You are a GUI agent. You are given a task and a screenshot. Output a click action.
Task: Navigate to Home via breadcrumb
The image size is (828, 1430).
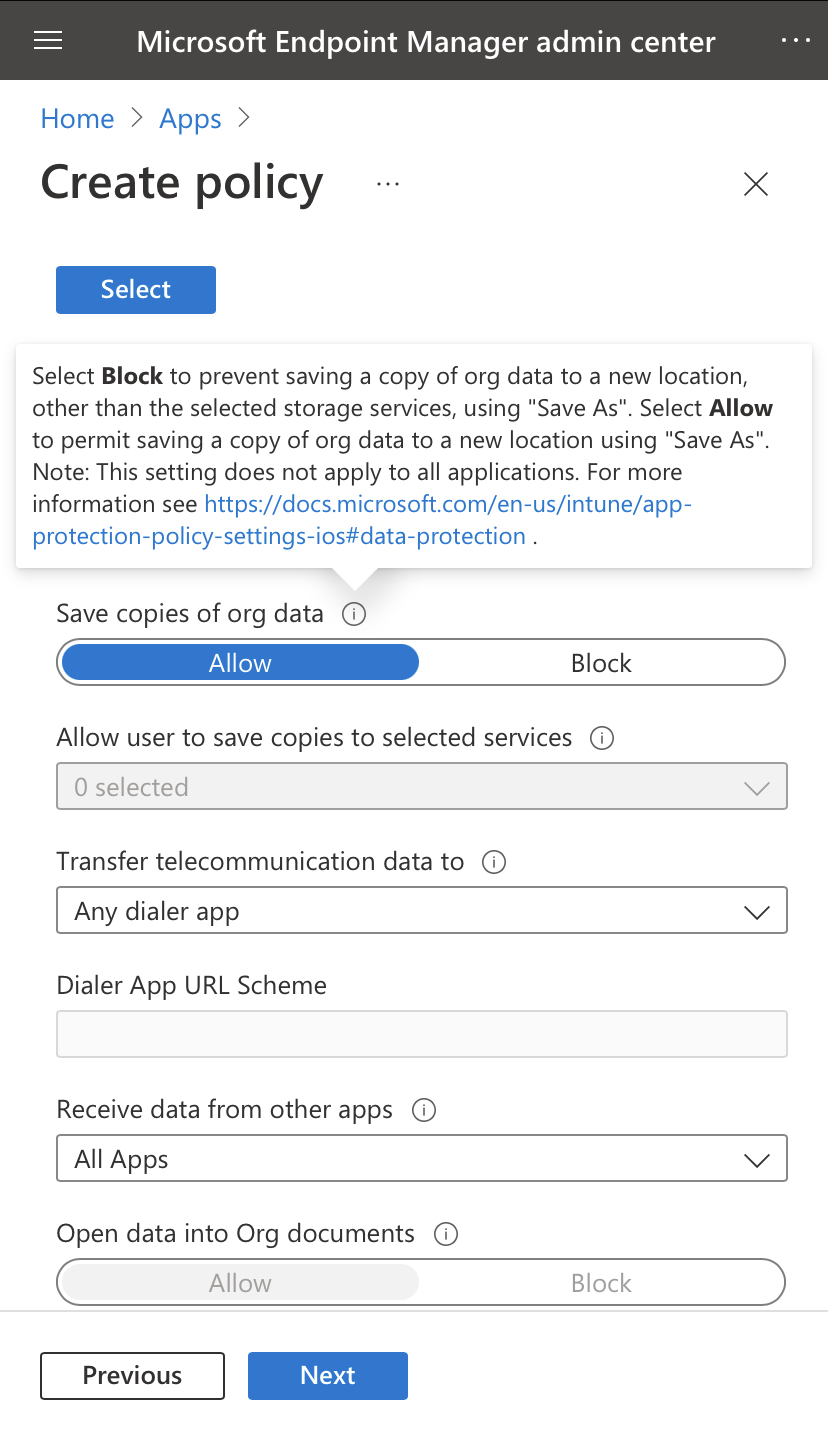tap(77, 118)
